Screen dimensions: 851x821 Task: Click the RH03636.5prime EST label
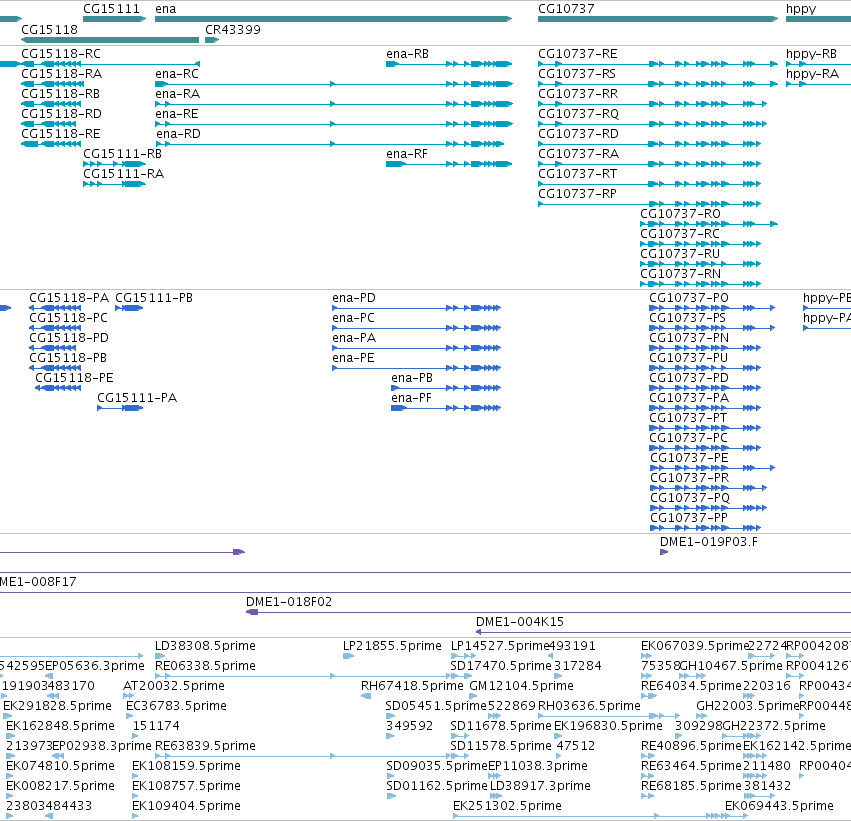(589, 706)
